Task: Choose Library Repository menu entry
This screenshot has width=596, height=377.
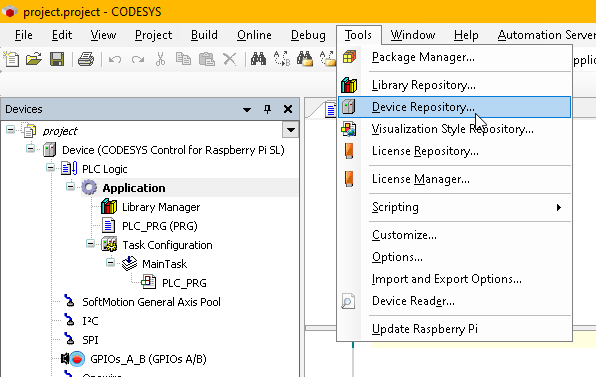Action: click(454, 85)
